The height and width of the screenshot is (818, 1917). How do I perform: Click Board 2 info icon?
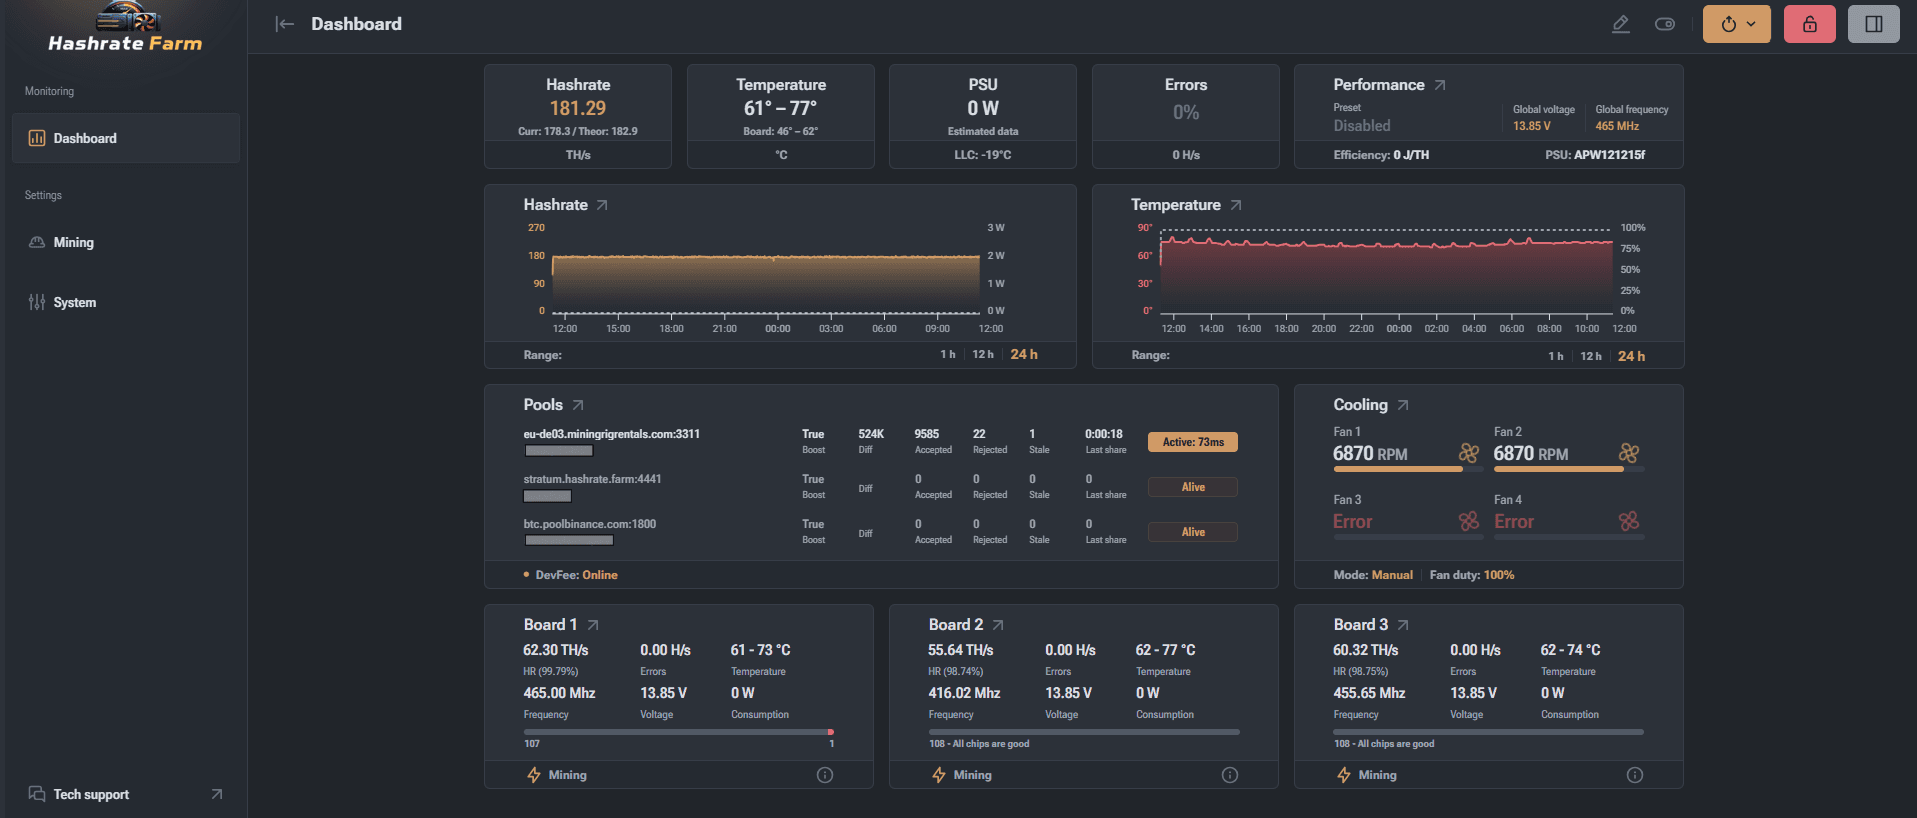(x=1230, y=775)
